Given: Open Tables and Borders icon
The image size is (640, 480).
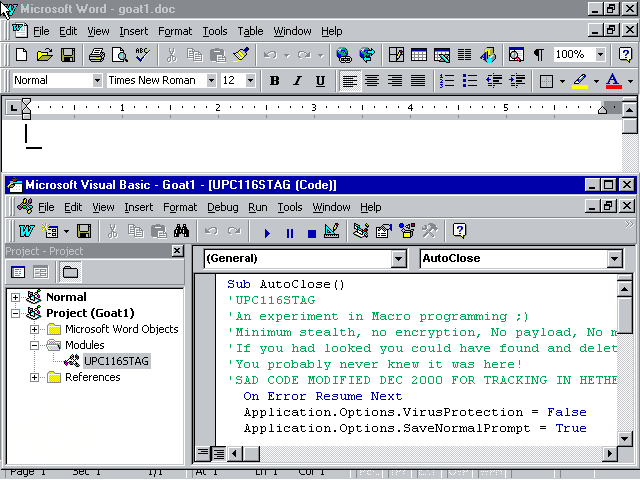Looking at the screenshot, I should point(396,55).
